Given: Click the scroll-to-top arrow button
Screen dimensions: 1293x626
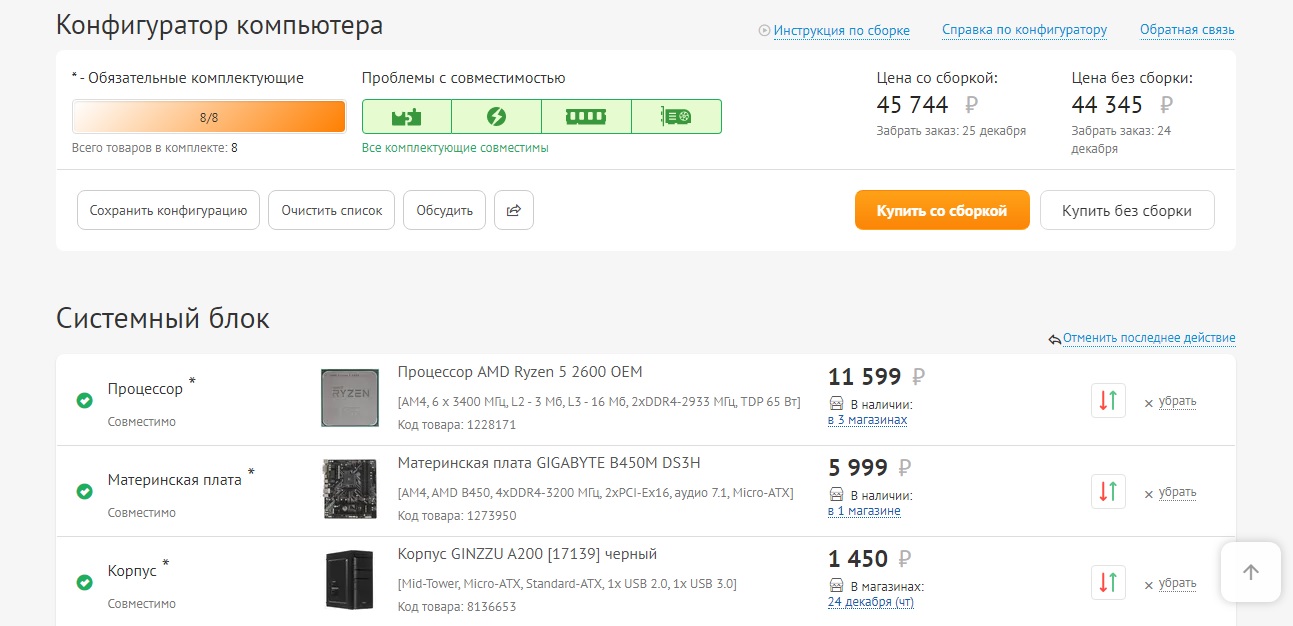Looking at the screenshot, I should click(x=1251, y=572).
